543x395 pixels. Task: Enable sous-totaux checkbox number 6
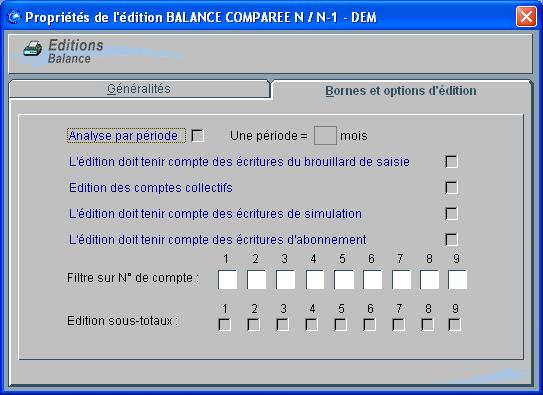(x=370, y=325)
